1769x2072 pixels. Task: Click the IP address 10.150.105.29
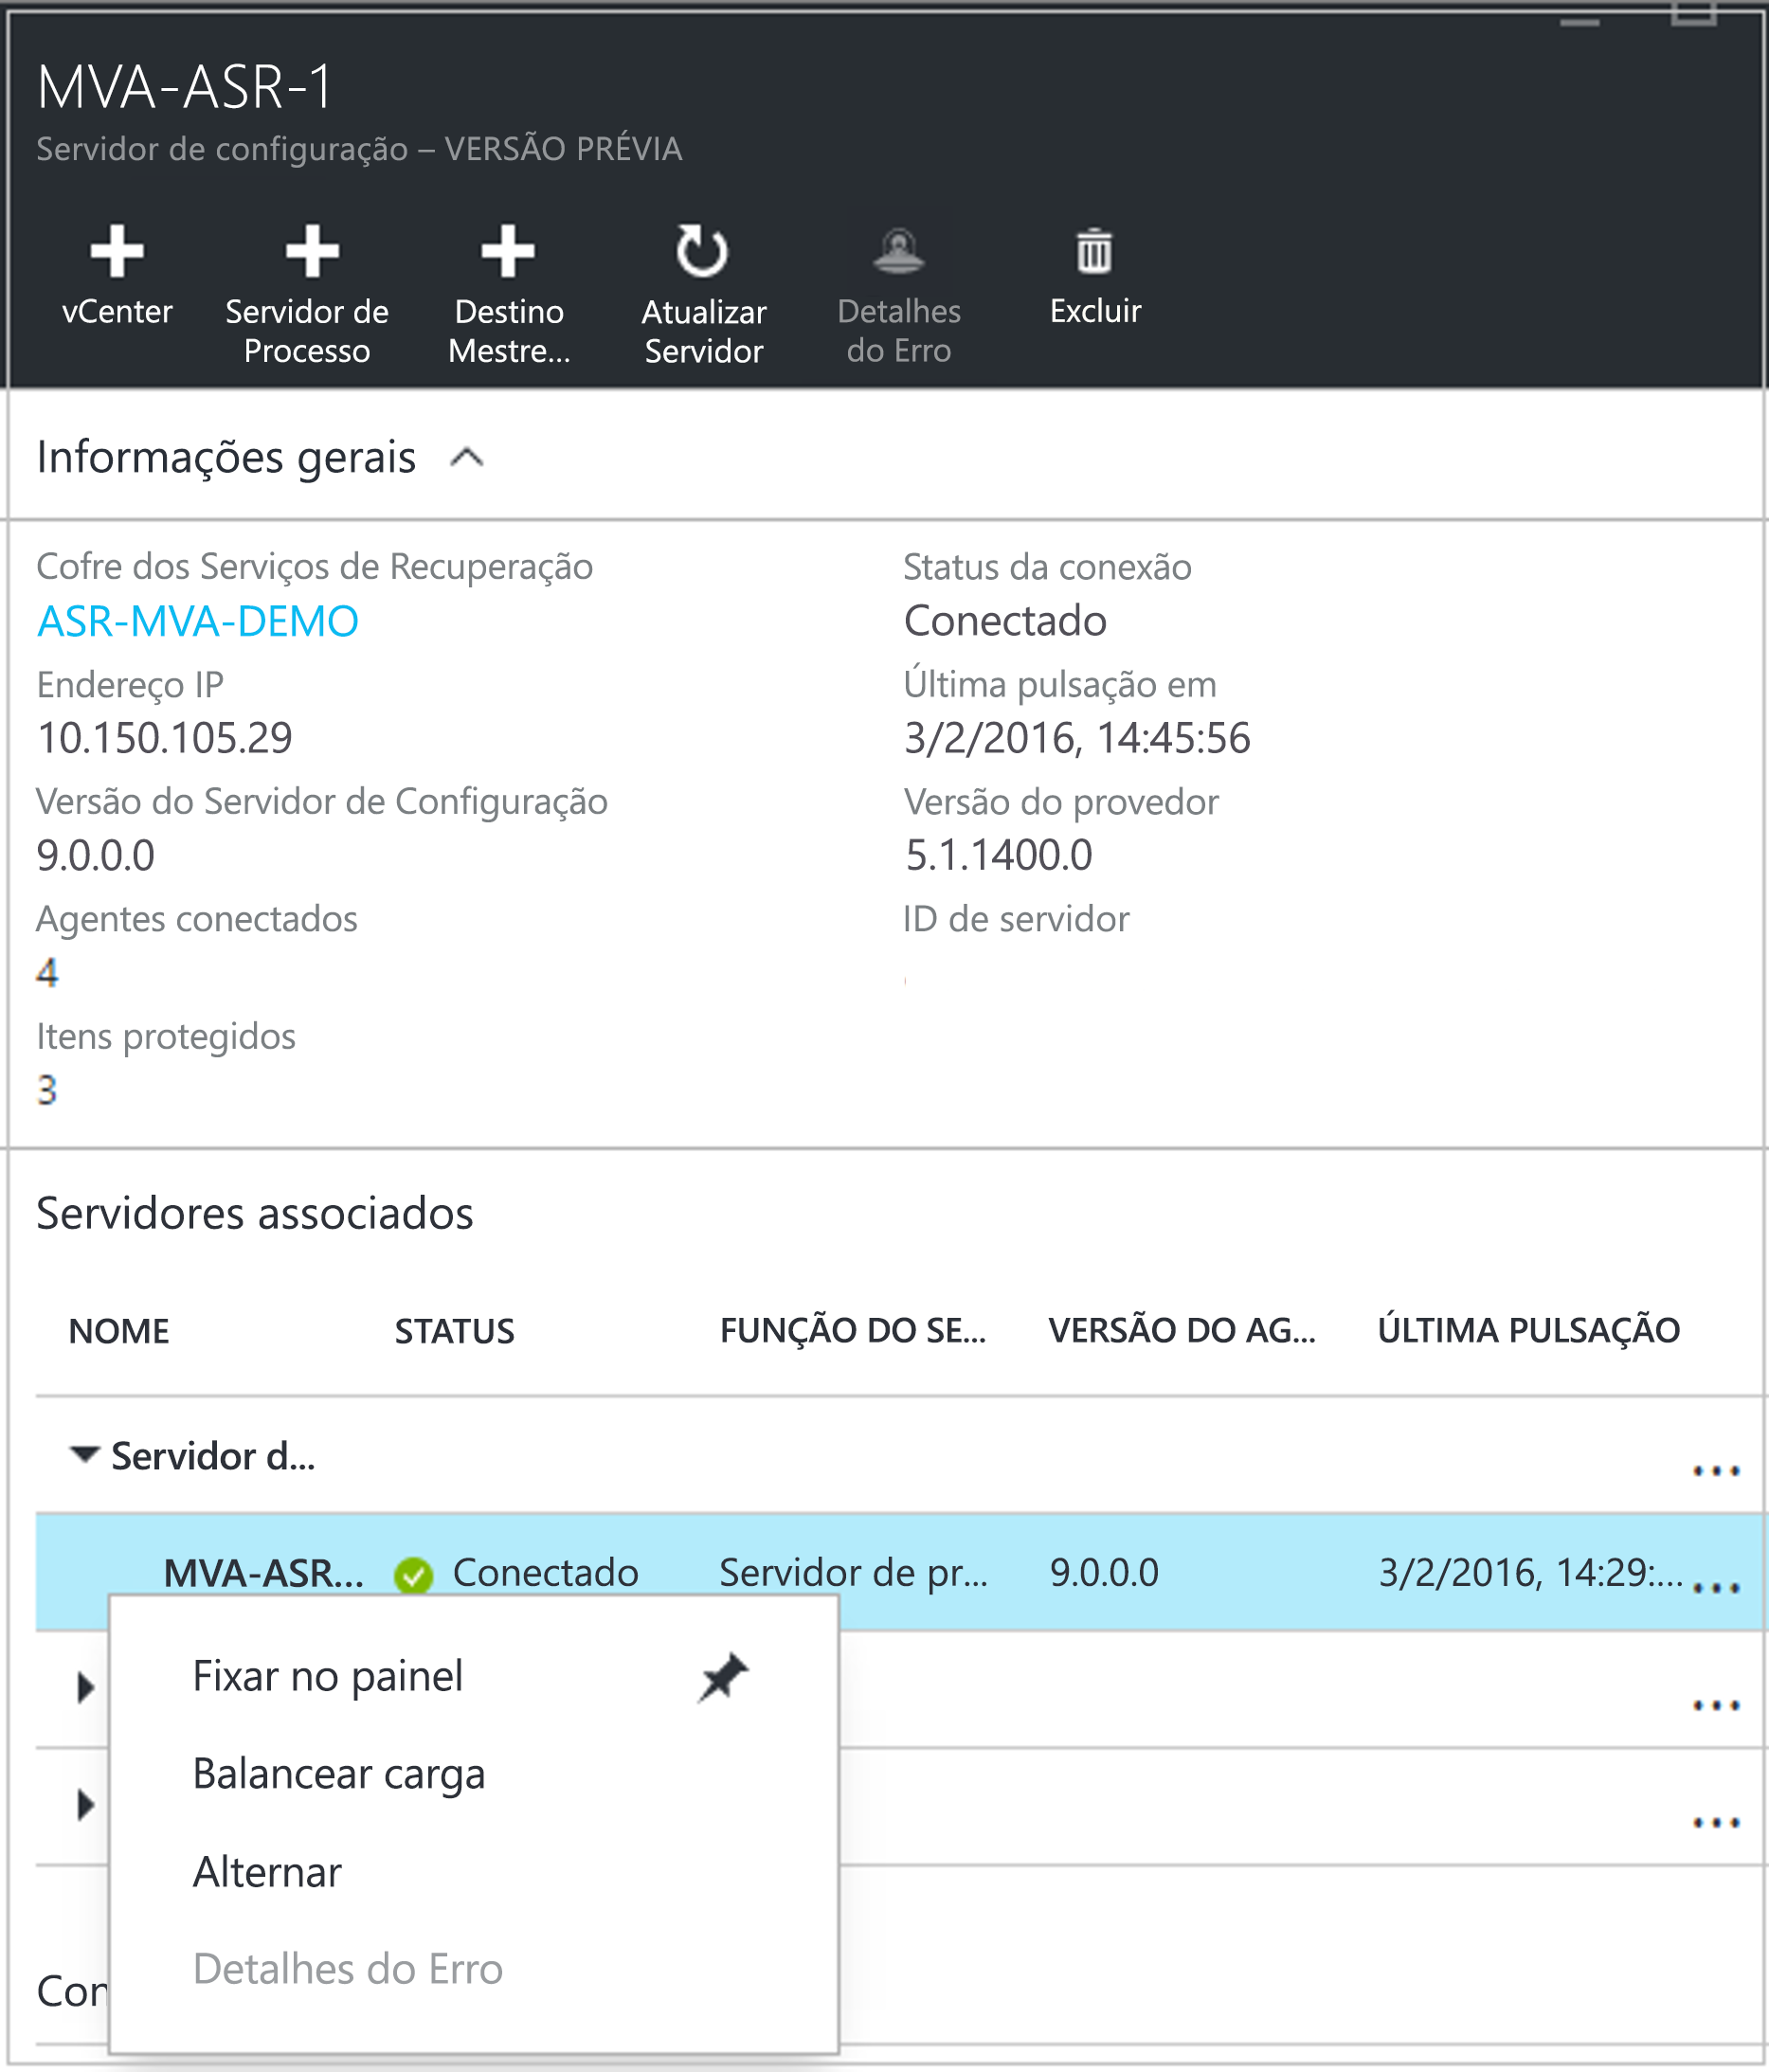(x=165, y=738)
